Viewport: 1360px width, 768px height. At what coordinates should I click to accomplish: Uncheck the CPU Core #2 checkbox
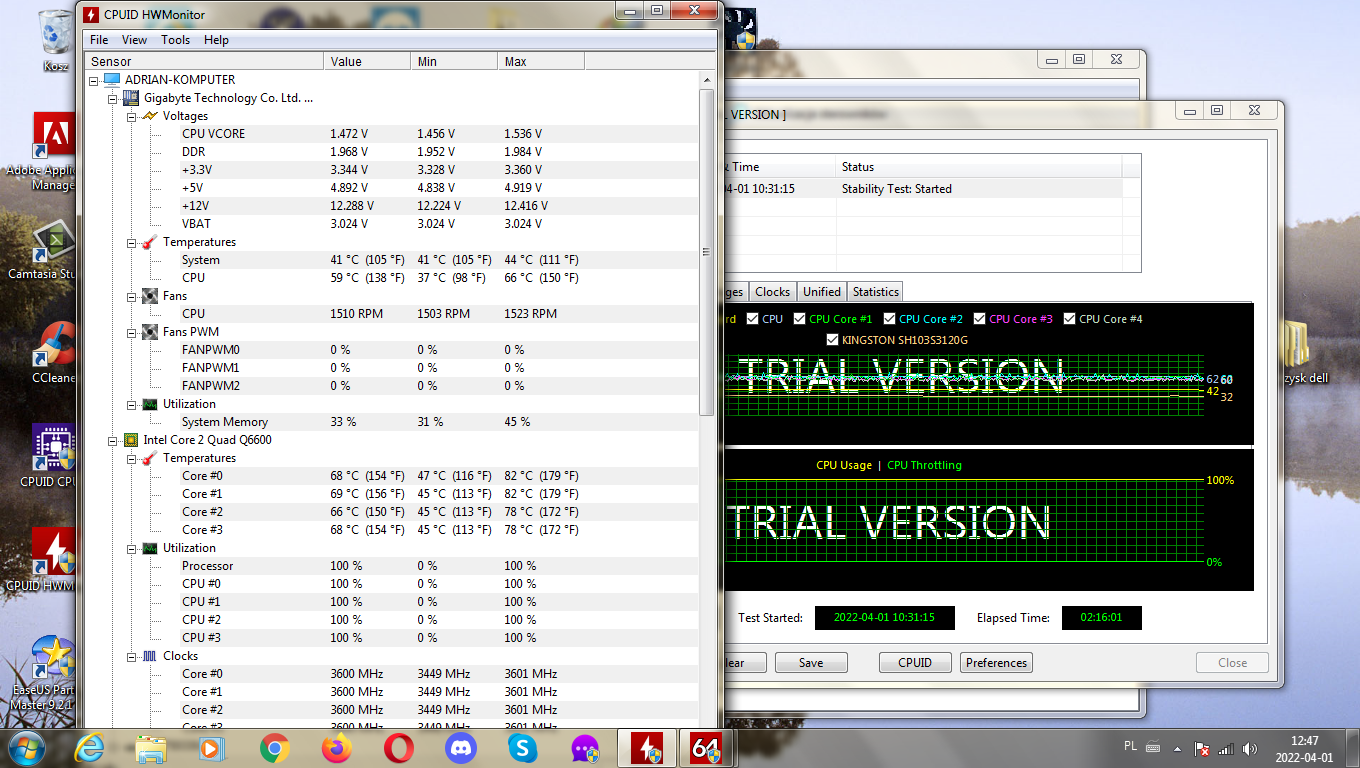click(x=890, y=319)
